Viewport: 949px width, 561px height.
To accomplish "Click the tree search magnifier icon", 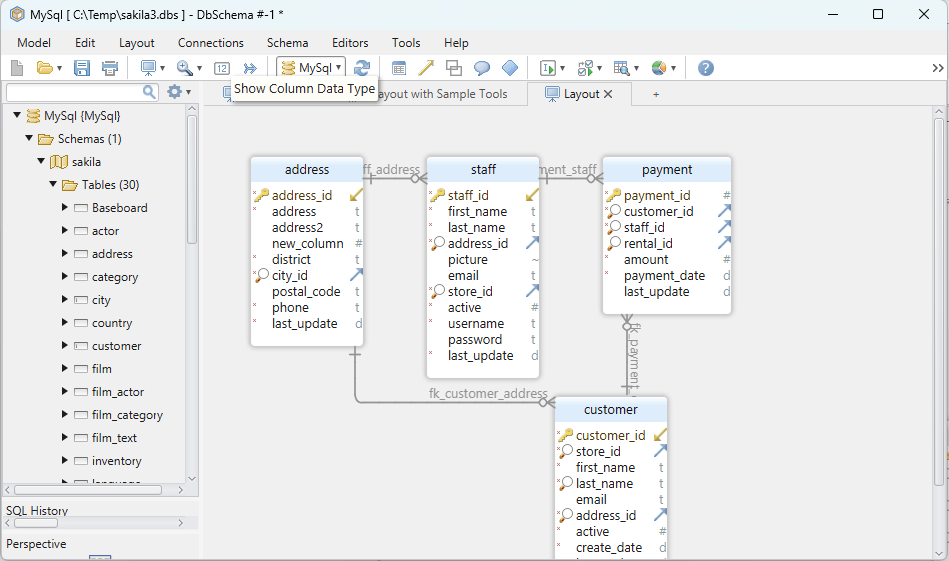I will pos(149,91).
